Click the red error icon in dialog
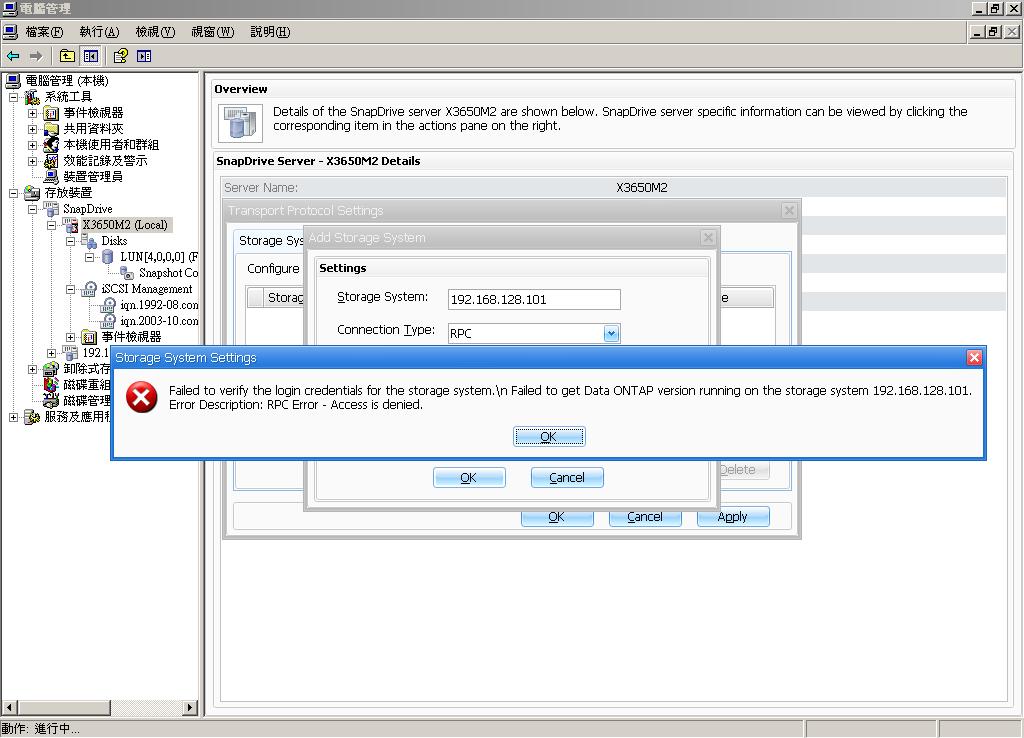 point(142,397)
